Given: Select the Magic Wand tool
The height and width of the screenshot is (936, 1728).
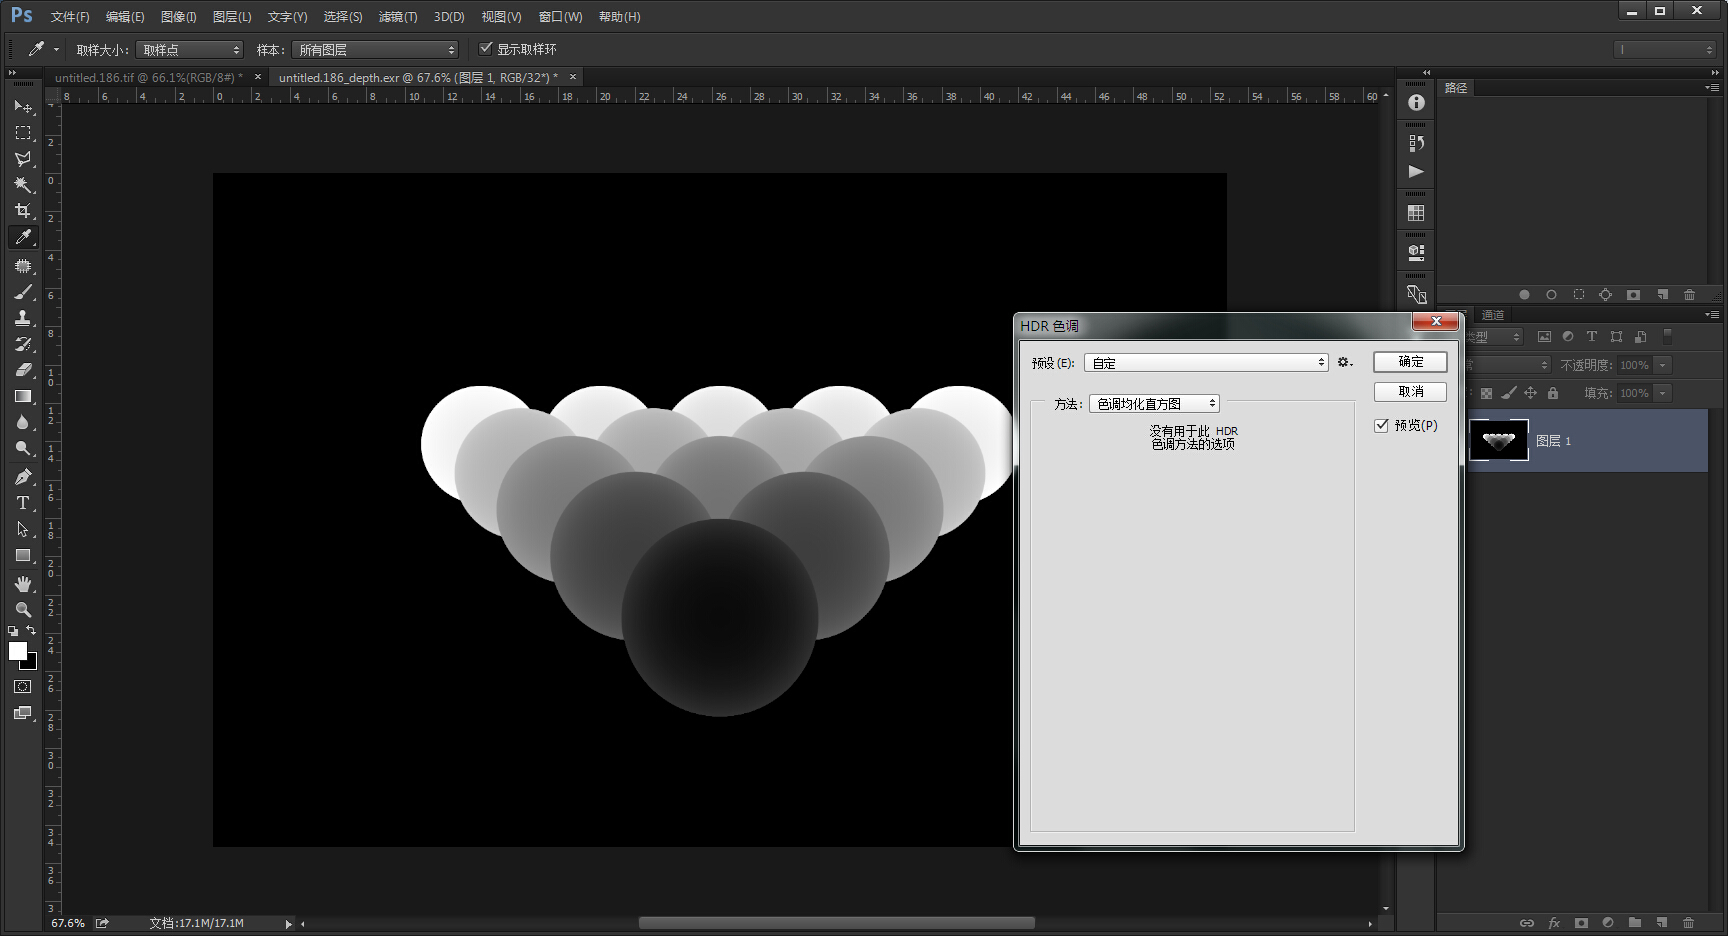Looking at the screenshot, I should (x=23, y=185).
